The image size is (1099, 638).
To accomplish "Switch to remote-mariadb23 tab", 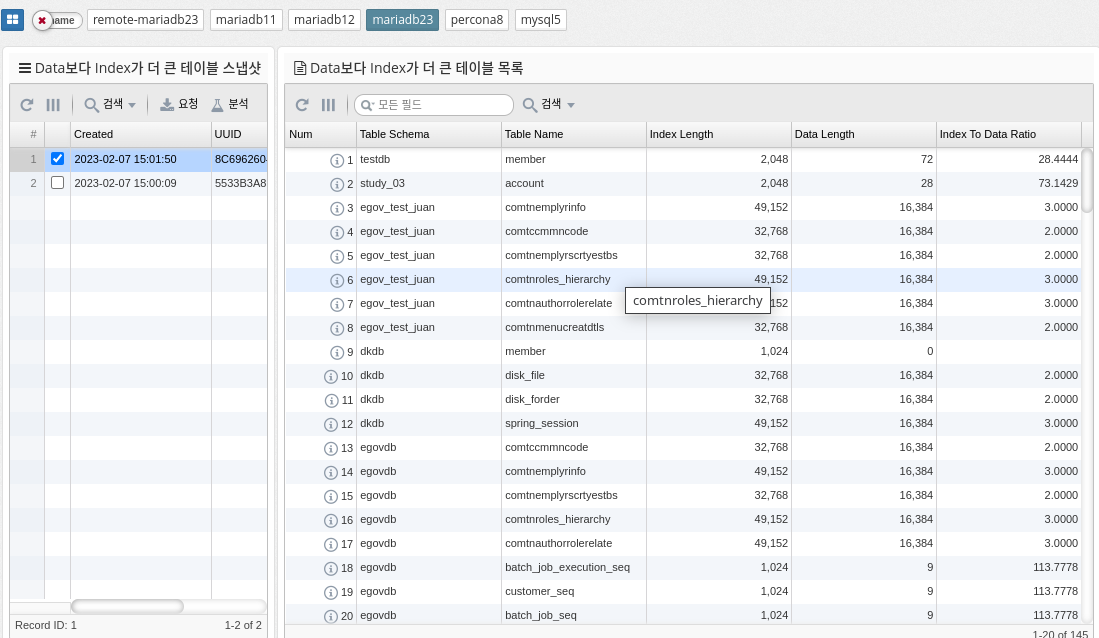I will (146, 20).
